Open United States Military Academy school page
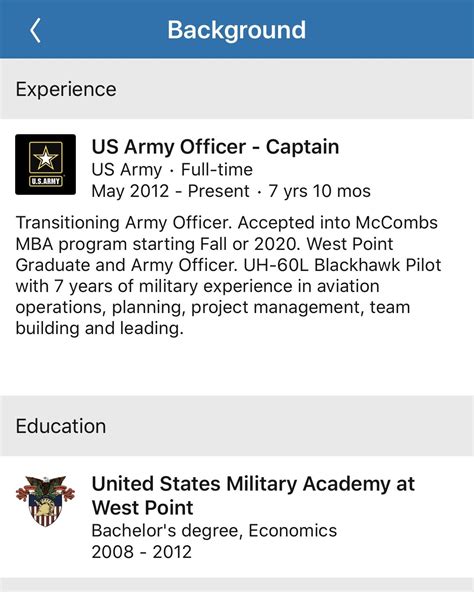Viewport: 474px width, 592px height. pyautogui.click(x=253, y=495)
